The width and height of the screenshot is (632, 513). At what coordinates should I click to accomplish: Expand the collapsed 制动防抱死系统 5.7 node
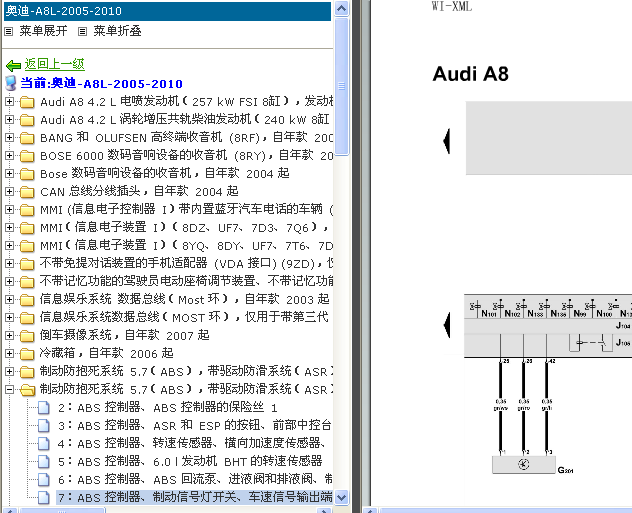tap(9, 371)
